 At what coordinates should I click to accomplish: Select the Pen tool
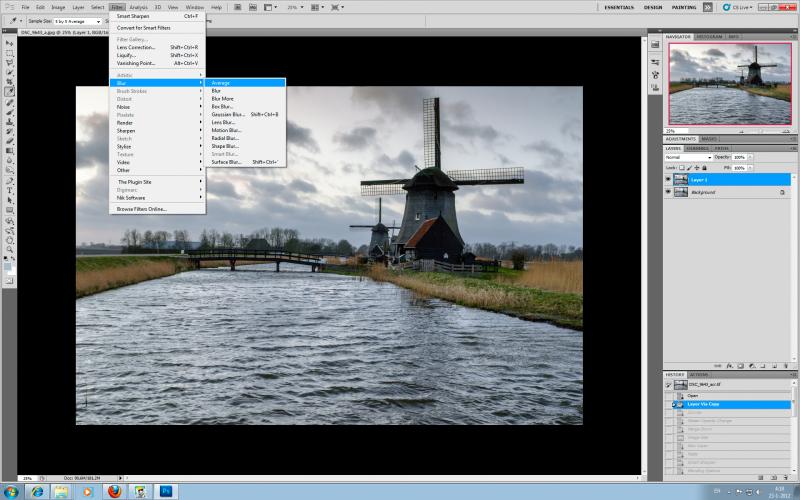tap(9, 181)
